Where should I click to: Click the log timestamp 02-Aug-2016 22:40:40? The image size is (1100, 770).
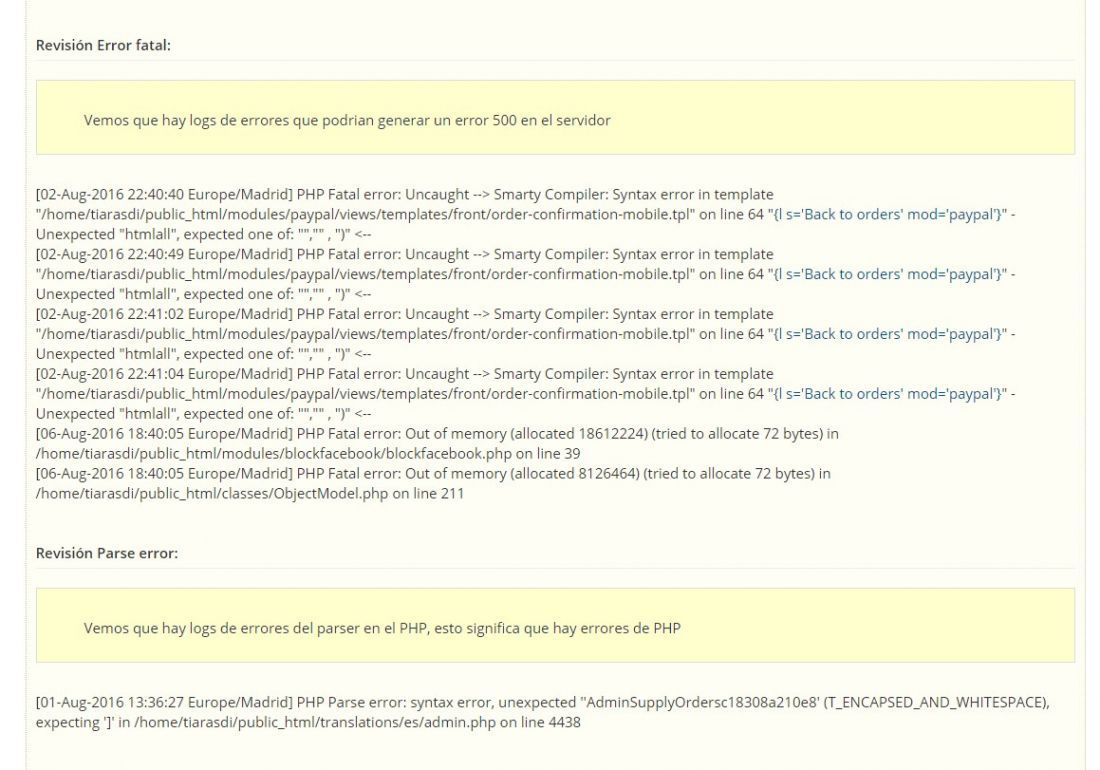pos(164,194)
